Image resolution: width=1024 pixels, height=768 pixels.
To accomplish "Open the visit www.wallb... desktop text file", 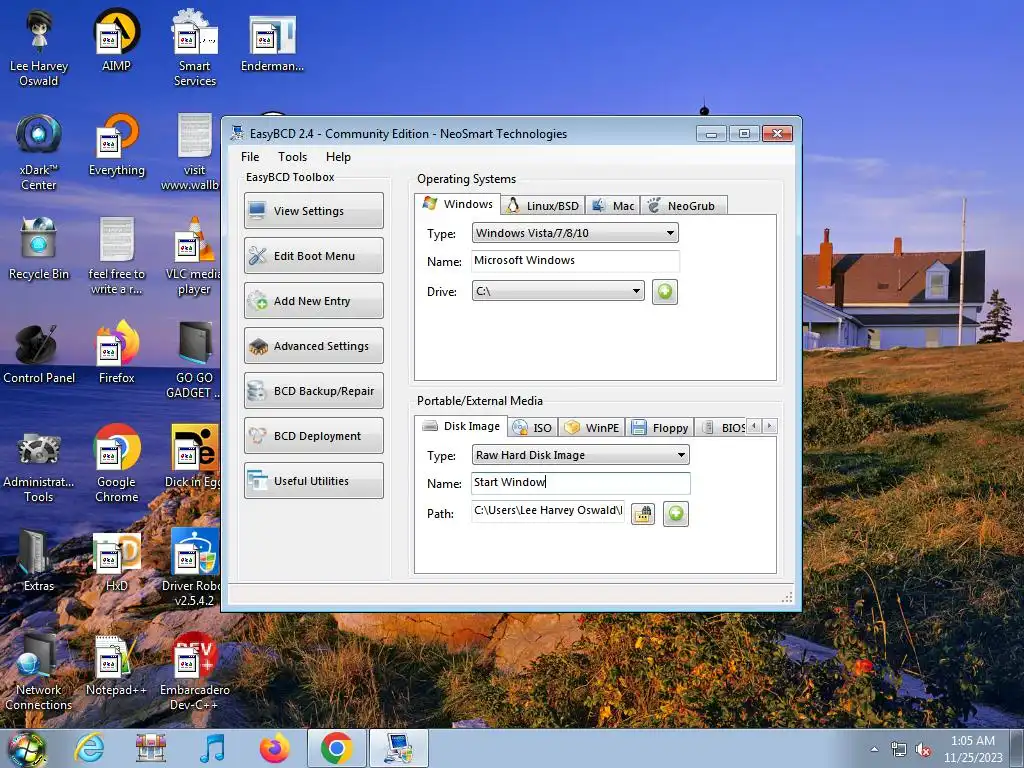I will click(193, 152).
